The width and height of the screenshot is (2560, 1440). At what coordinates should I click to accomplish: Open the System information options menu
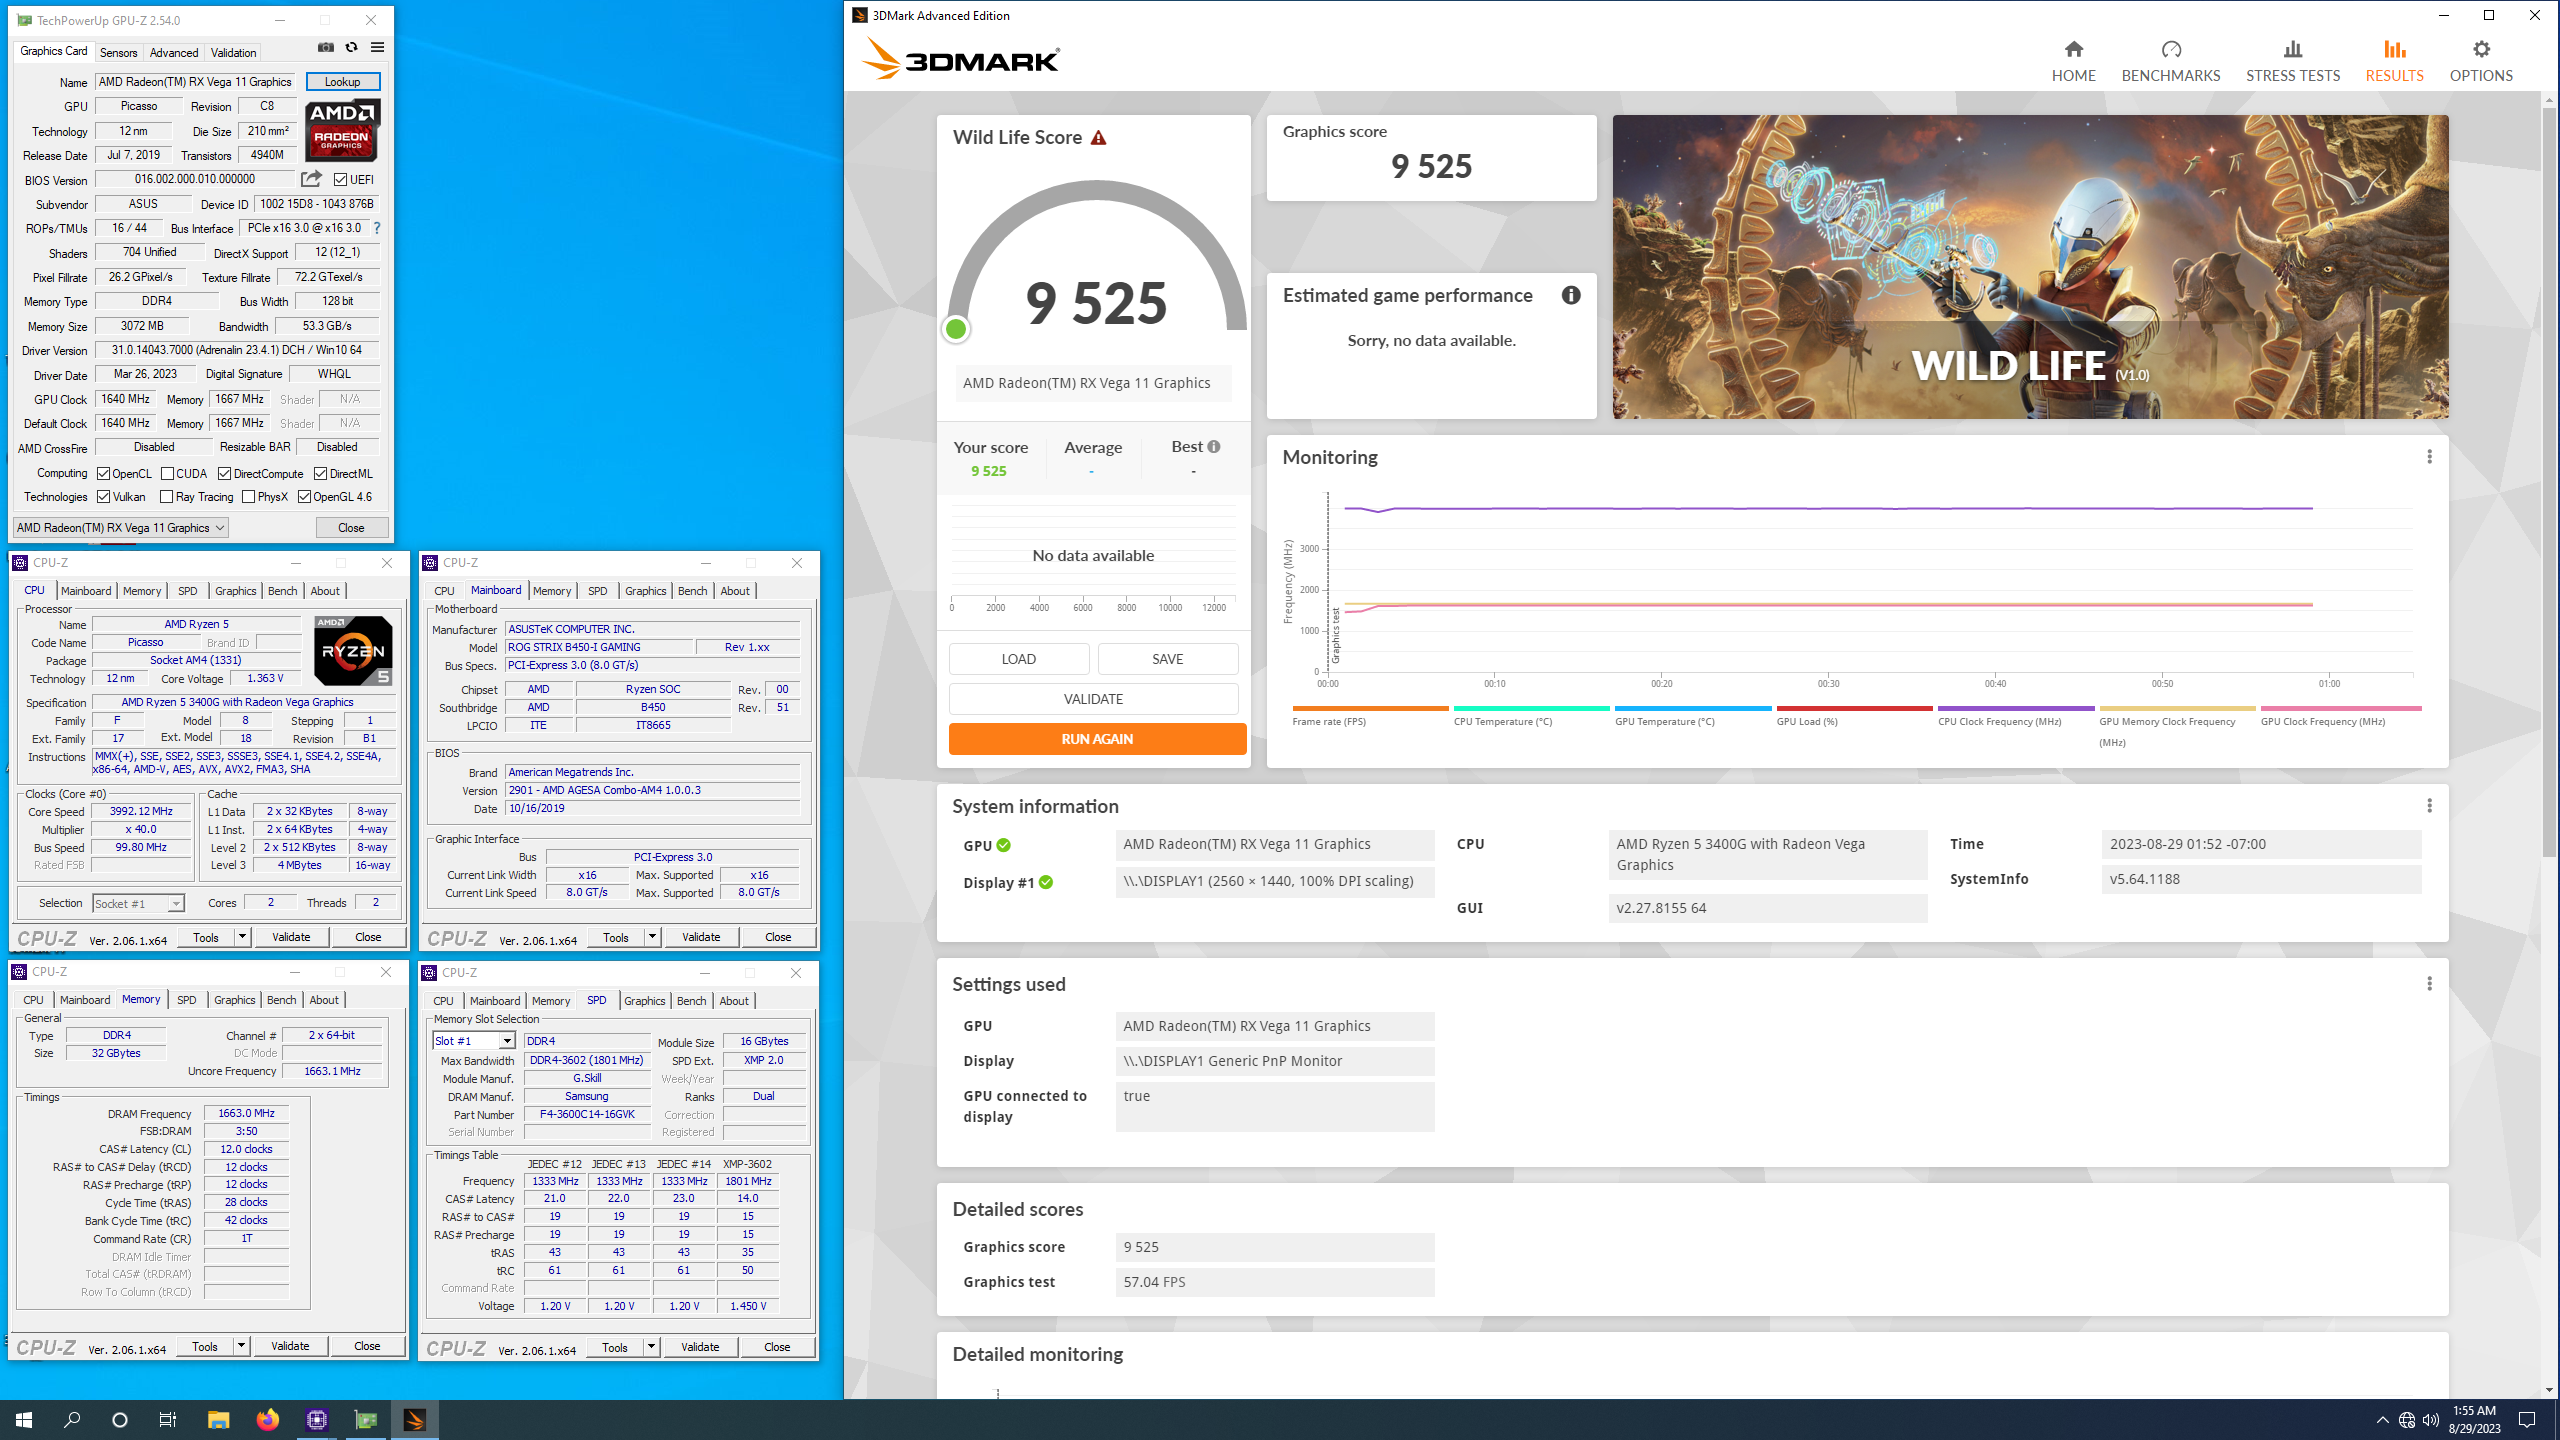click(2429, 806)
